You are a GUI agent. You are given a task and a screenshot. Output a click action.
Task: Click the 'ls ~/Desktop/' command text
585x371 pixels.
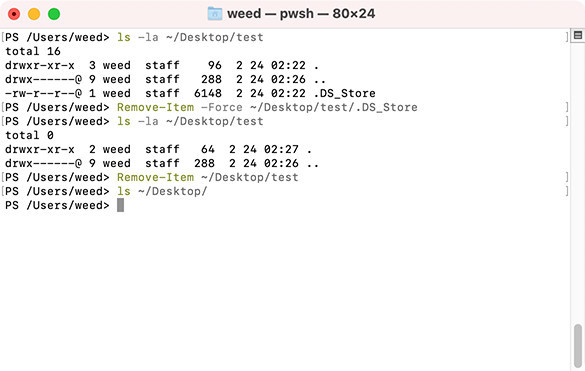coord(162,191)
